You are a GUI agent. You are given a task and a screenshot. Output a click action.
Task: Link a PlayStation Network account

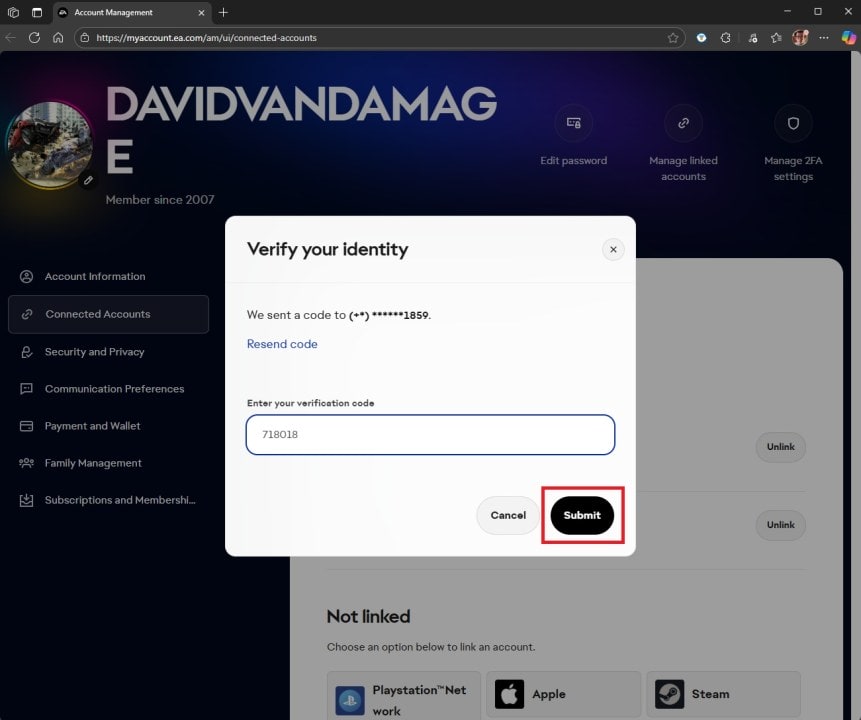tap(403, 694)
